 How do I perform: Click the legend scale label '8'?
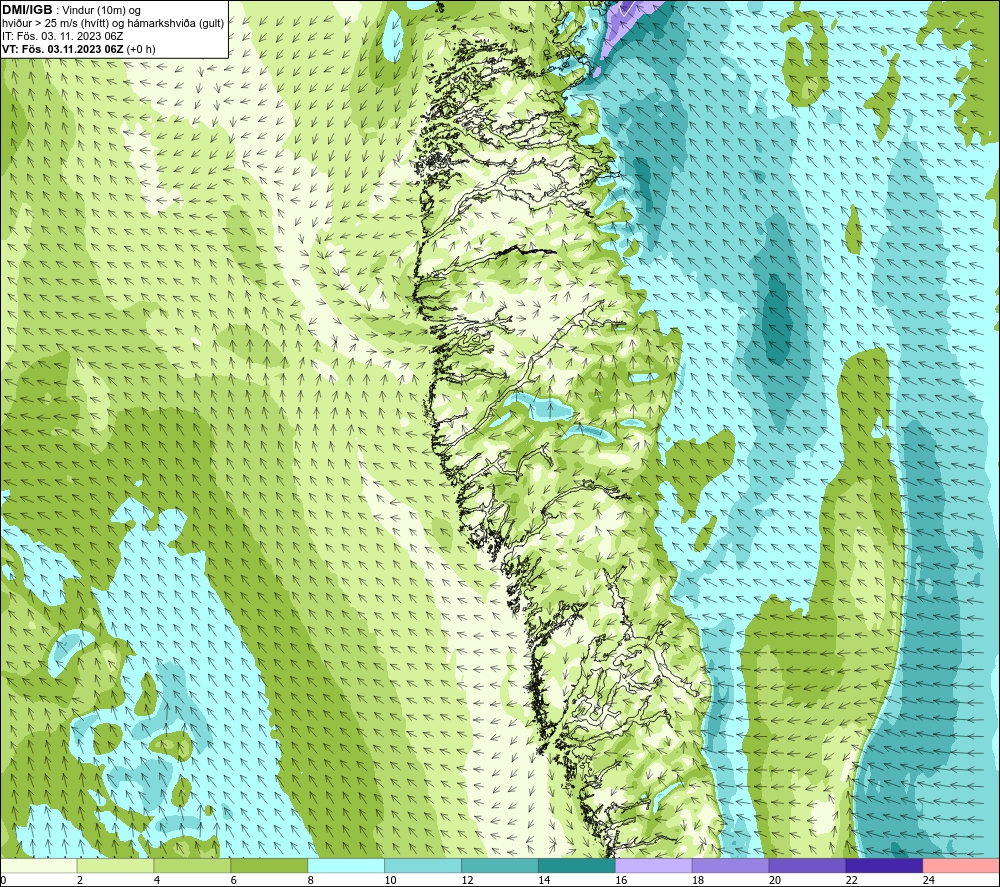point(311,880)
